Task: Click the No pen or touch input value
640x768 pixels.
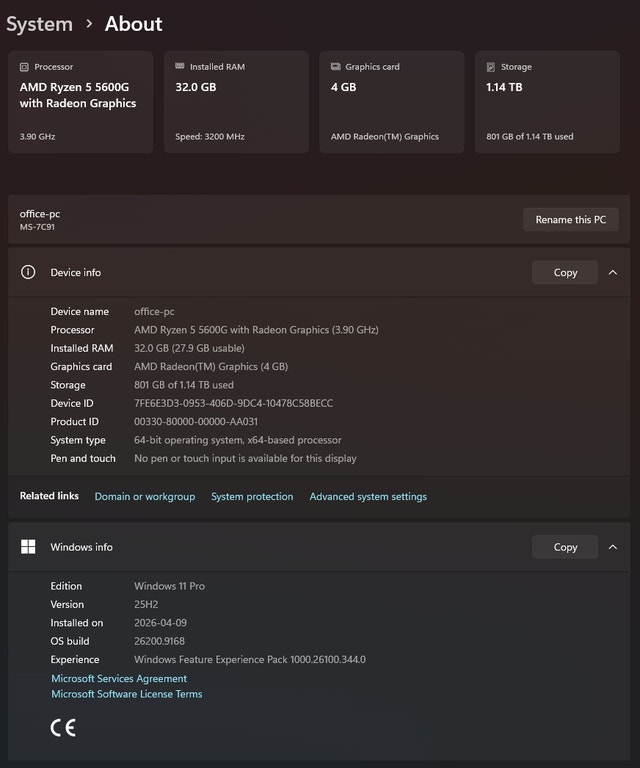Action: coord(245,458)
